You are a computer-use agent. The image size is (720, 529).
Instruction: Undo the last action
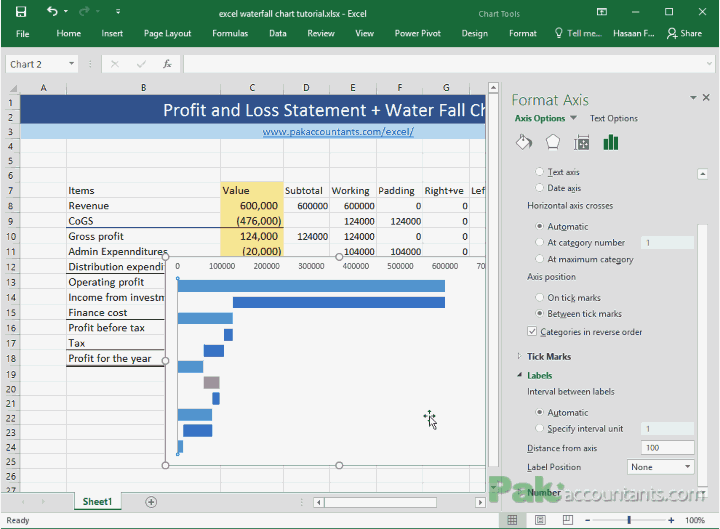[x=52, y=11]
